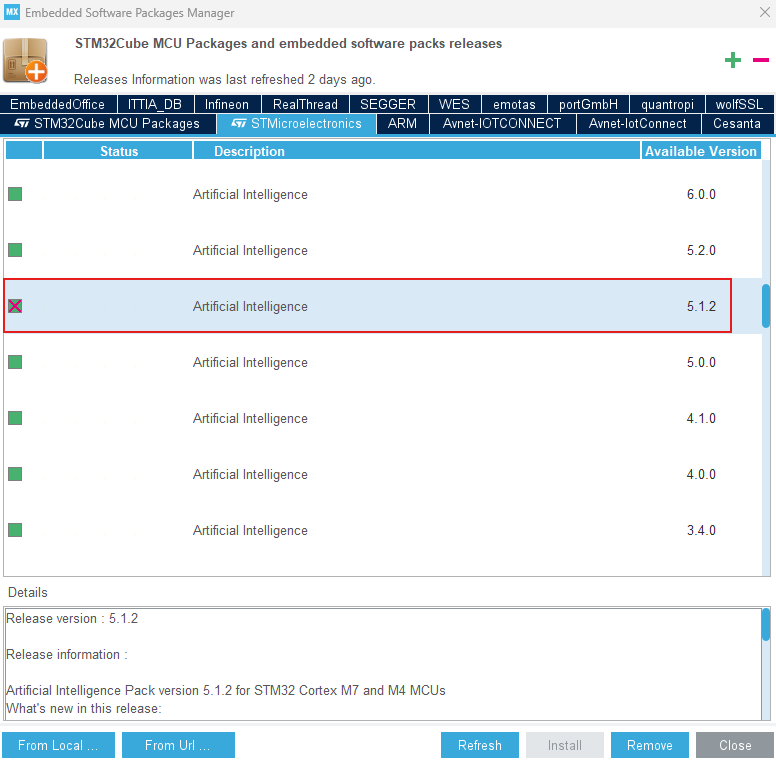
Task: Click version number 3.4.0
Action: 701,529
